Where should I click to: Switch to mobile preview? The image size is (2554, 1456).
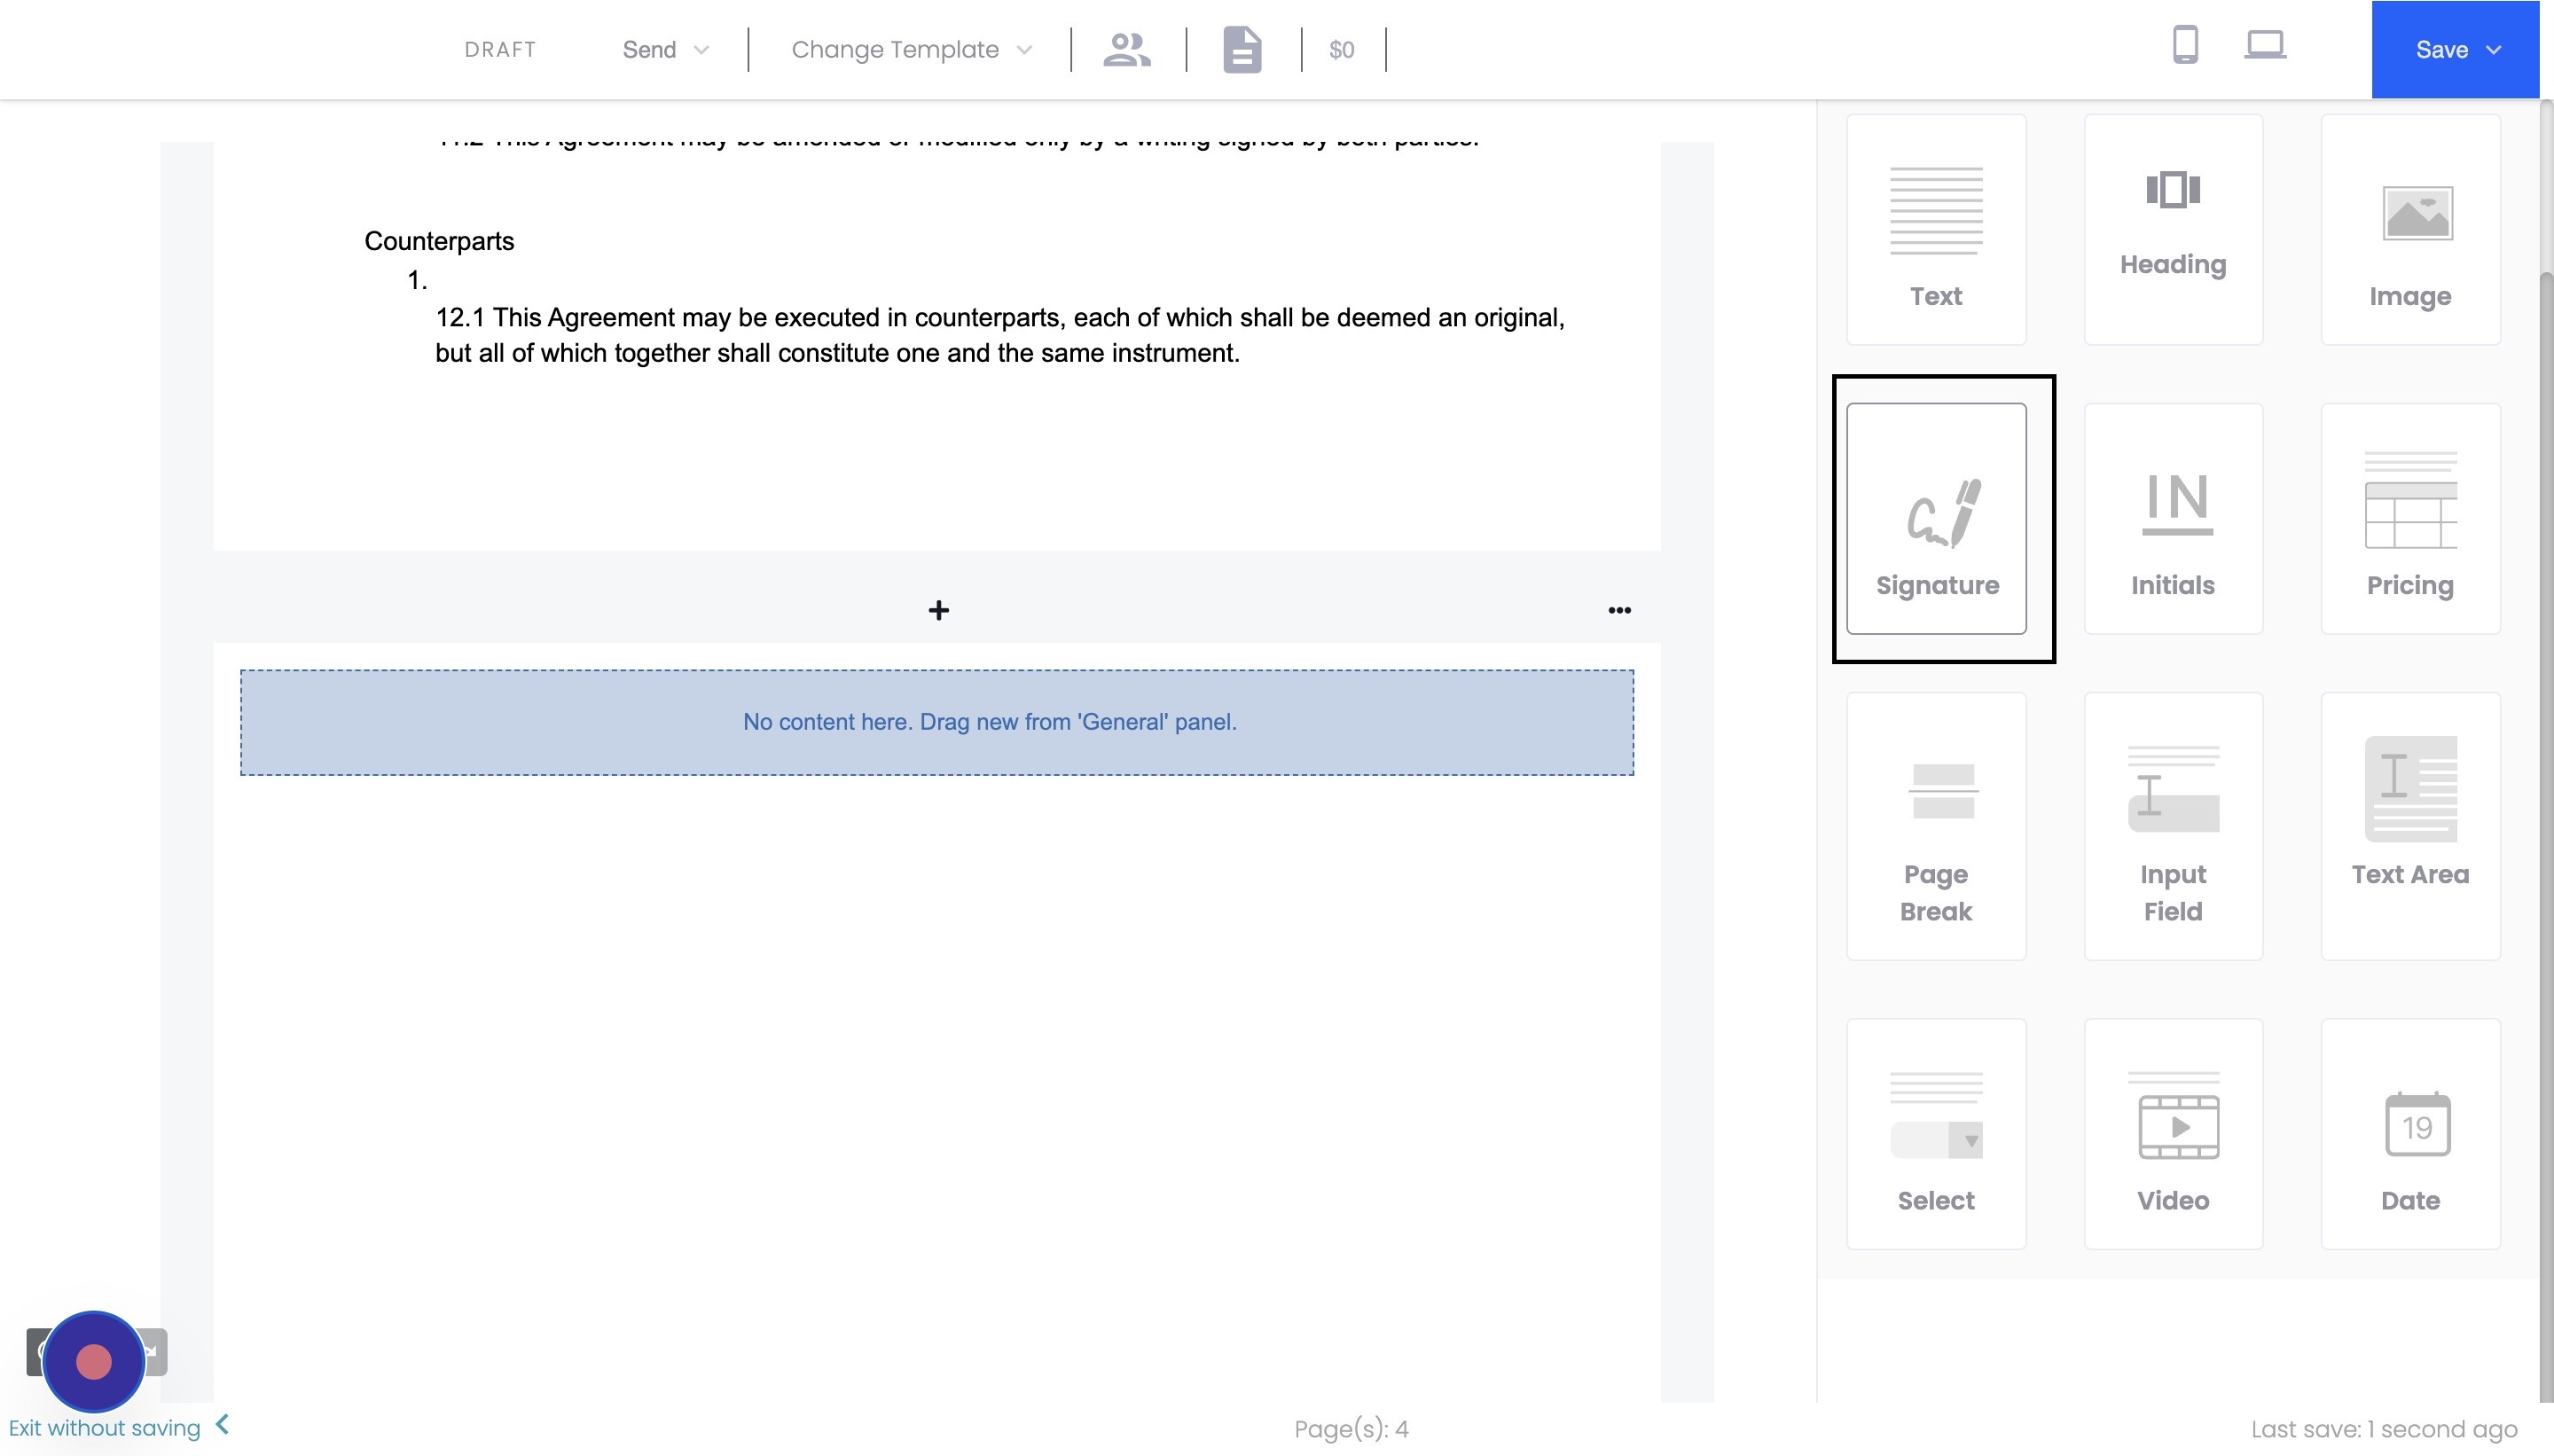pyautogui.click(x=2185, y=45)
